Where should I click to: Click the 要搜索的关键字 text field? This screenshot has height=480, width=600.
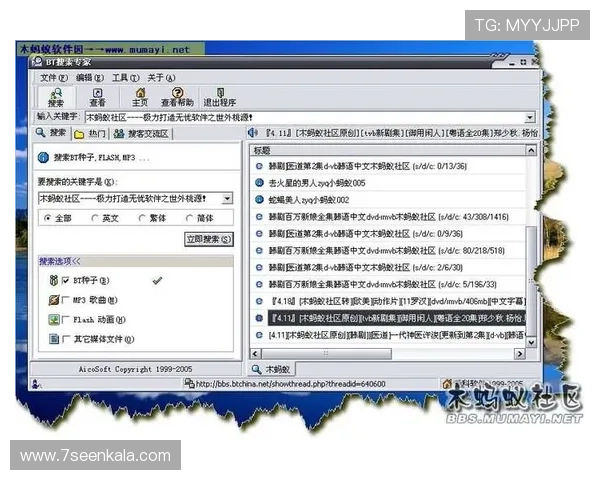coord(130,198)
